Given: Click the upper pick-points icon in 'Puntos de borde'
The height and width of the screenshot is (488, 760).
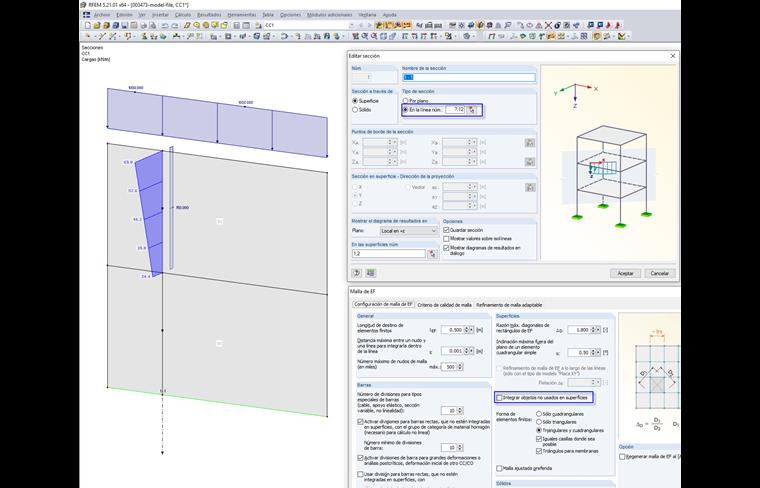Looking at the screenshot, I should coord(530,142).
